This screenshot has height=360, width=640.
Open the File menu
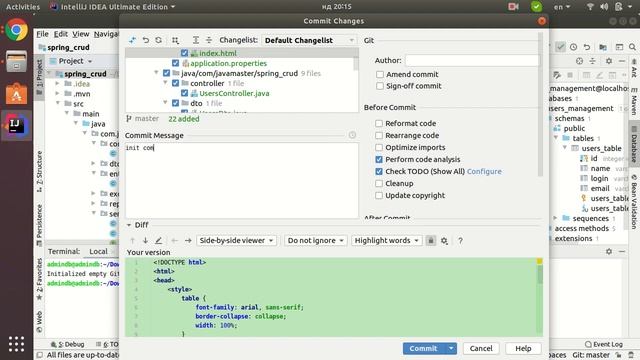42,34
